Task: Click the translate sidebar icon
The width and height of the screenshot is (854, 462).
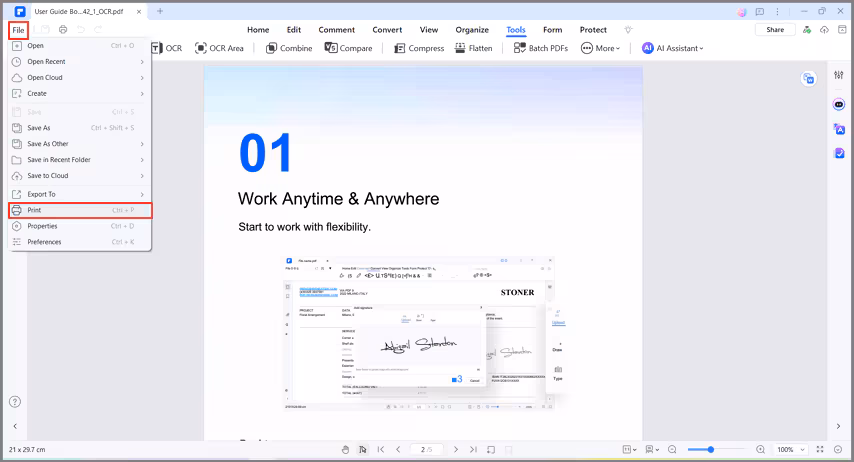Action: (x=839, y=129)
